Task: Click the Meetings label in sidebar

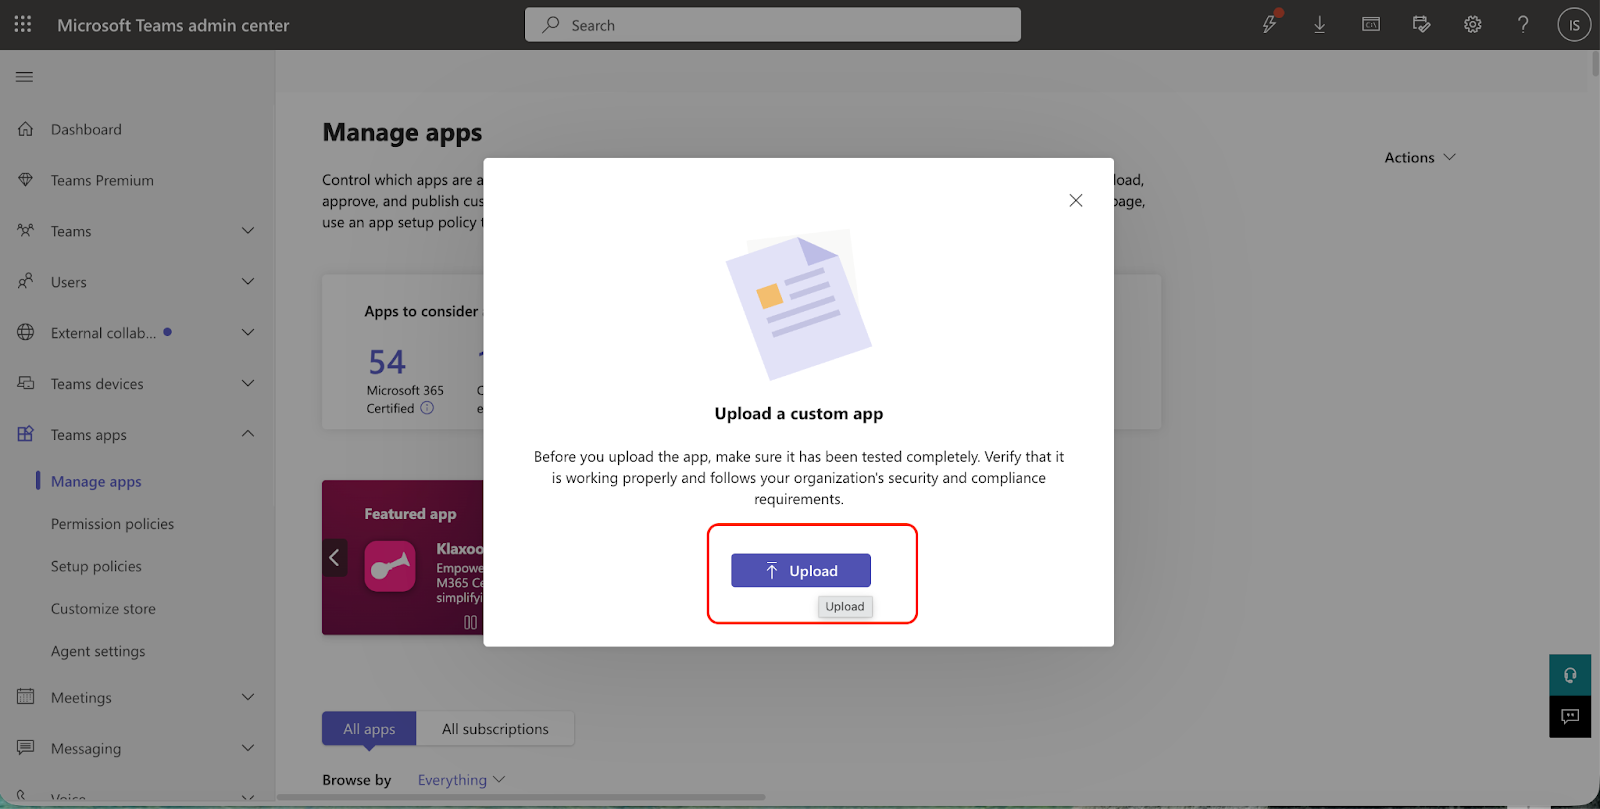Action: [81, 698]
